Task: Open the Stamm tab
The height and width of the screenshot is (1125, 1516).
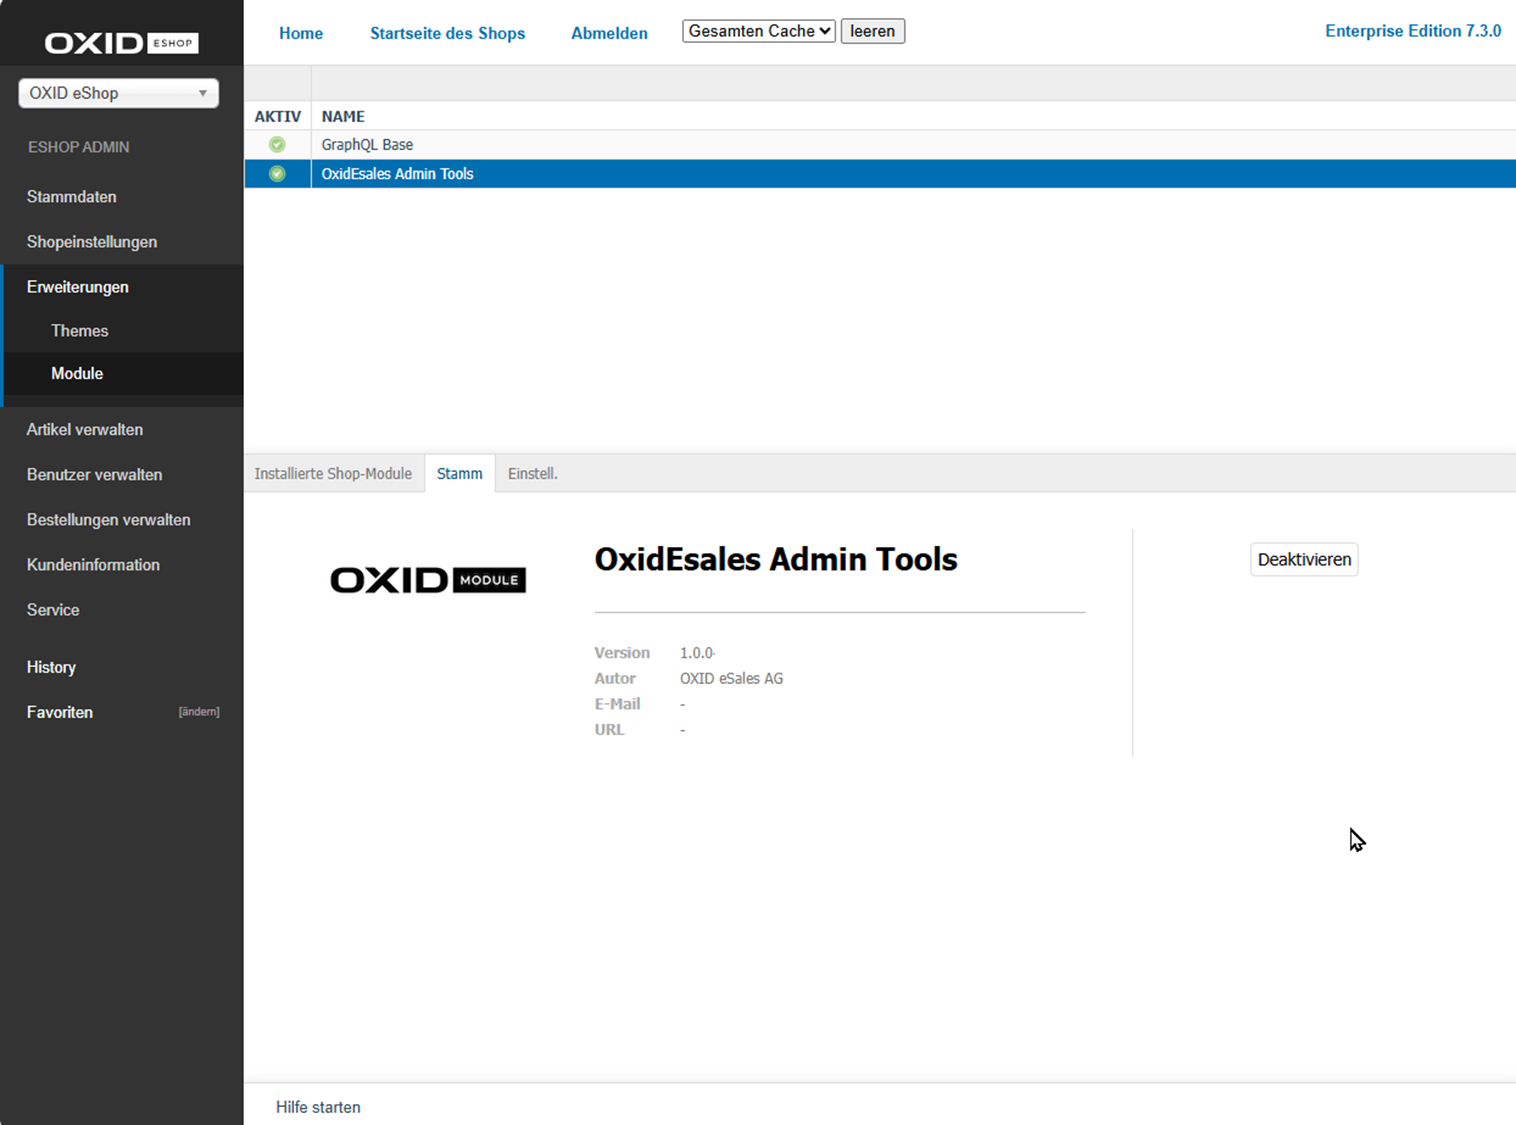Action: pos(459,473)
